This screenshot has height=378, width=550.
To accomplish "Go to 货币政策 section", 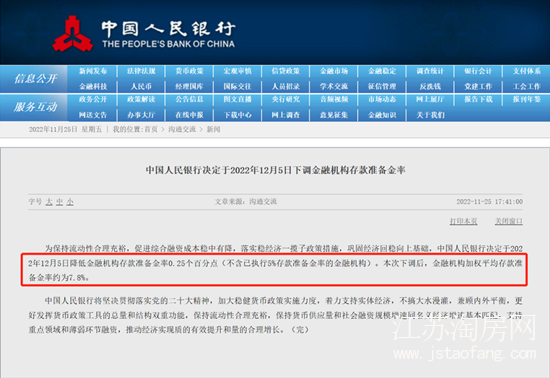I will [x=189, y=71].
